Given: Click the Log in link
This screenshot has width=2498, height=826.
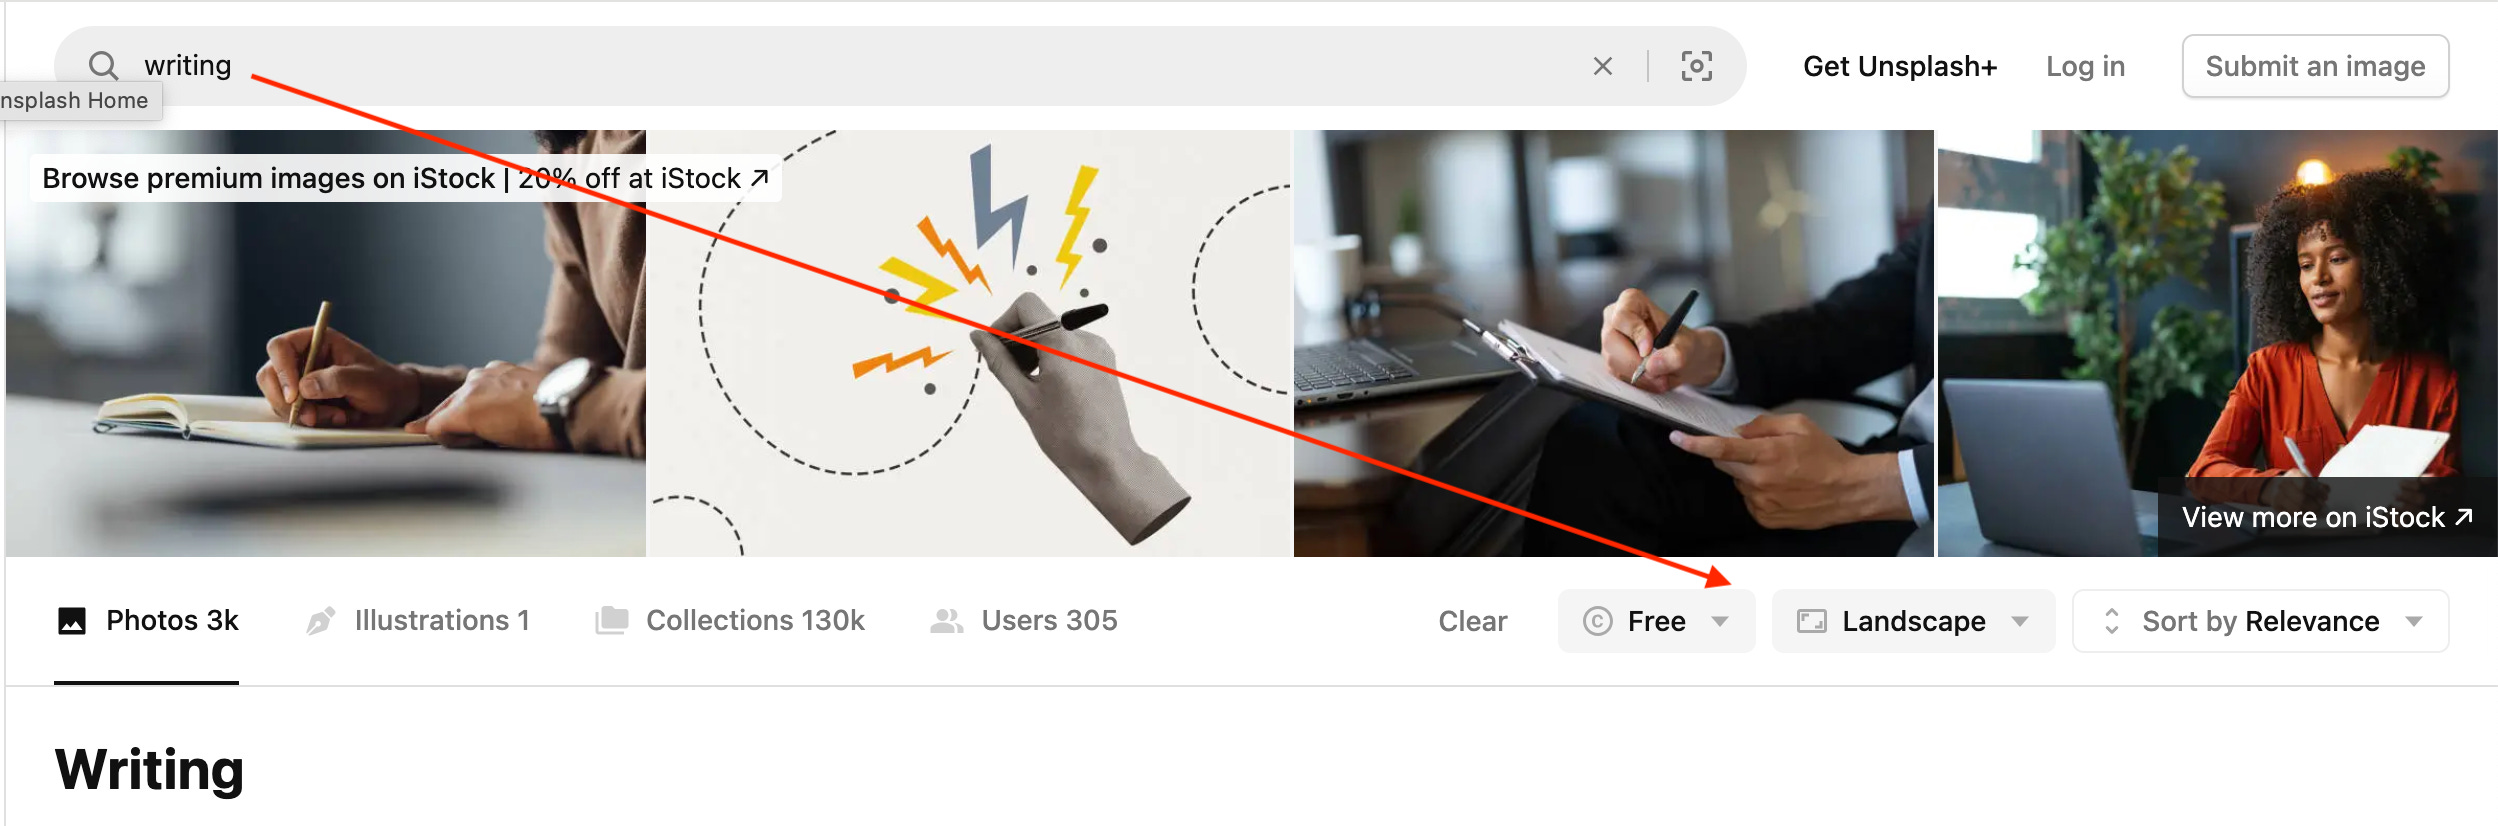Looking at the screenshot, I should tap(2085, 66).
